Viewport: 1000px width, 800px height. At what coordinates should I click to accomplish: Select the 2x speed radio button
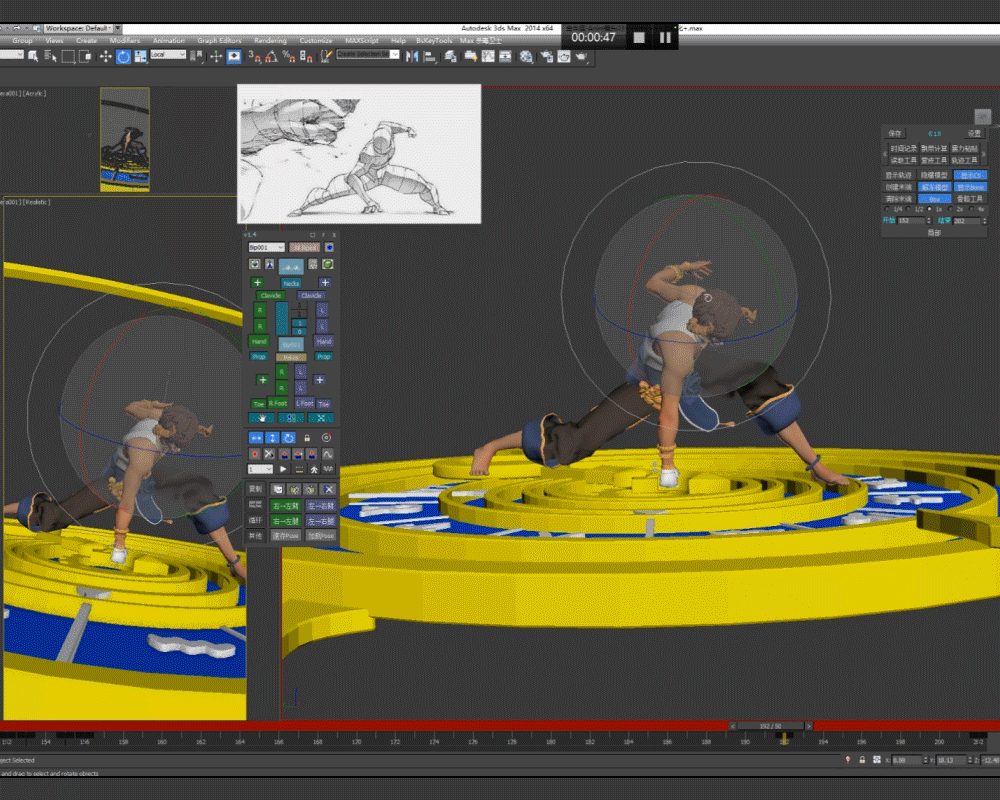(x=950, y=209)
